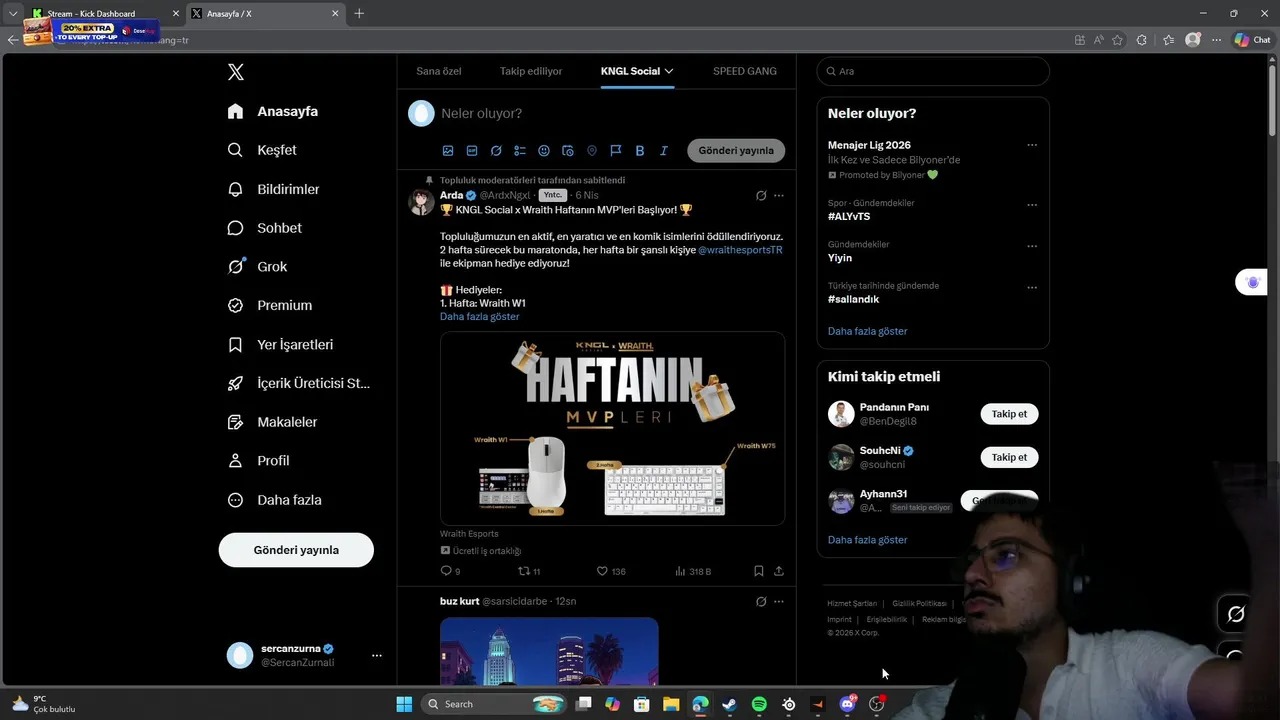1280x720 pixels.
Task: Open Keşfet explore page
Action: pyautogui.click(x=262, y=150)
